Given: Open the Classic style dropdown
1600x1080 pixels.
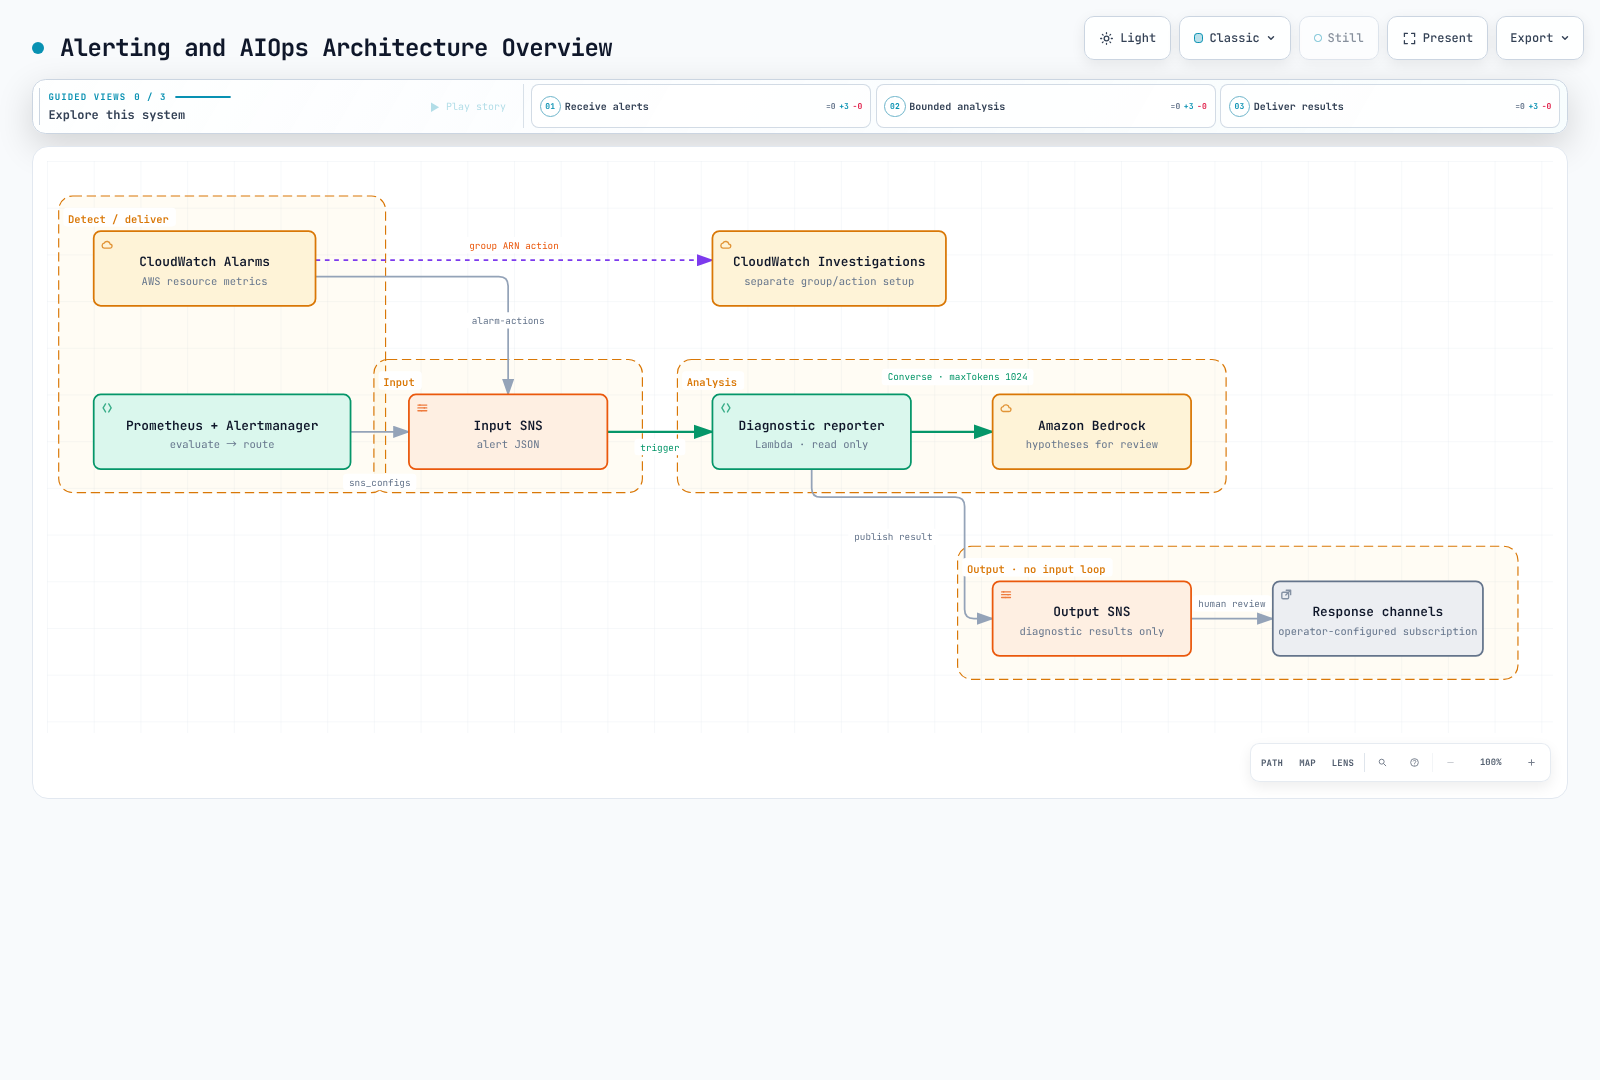Looking at the screenshot, I should coord(1234,38).
